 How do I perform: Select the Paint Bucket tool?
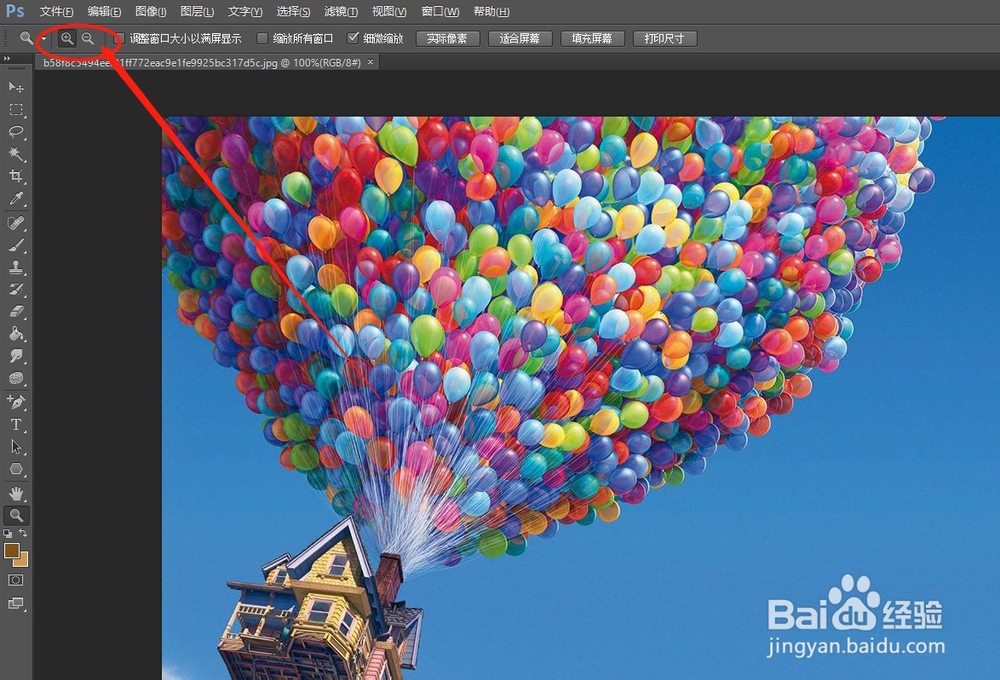pyautogui.click(x=16, y=334)
